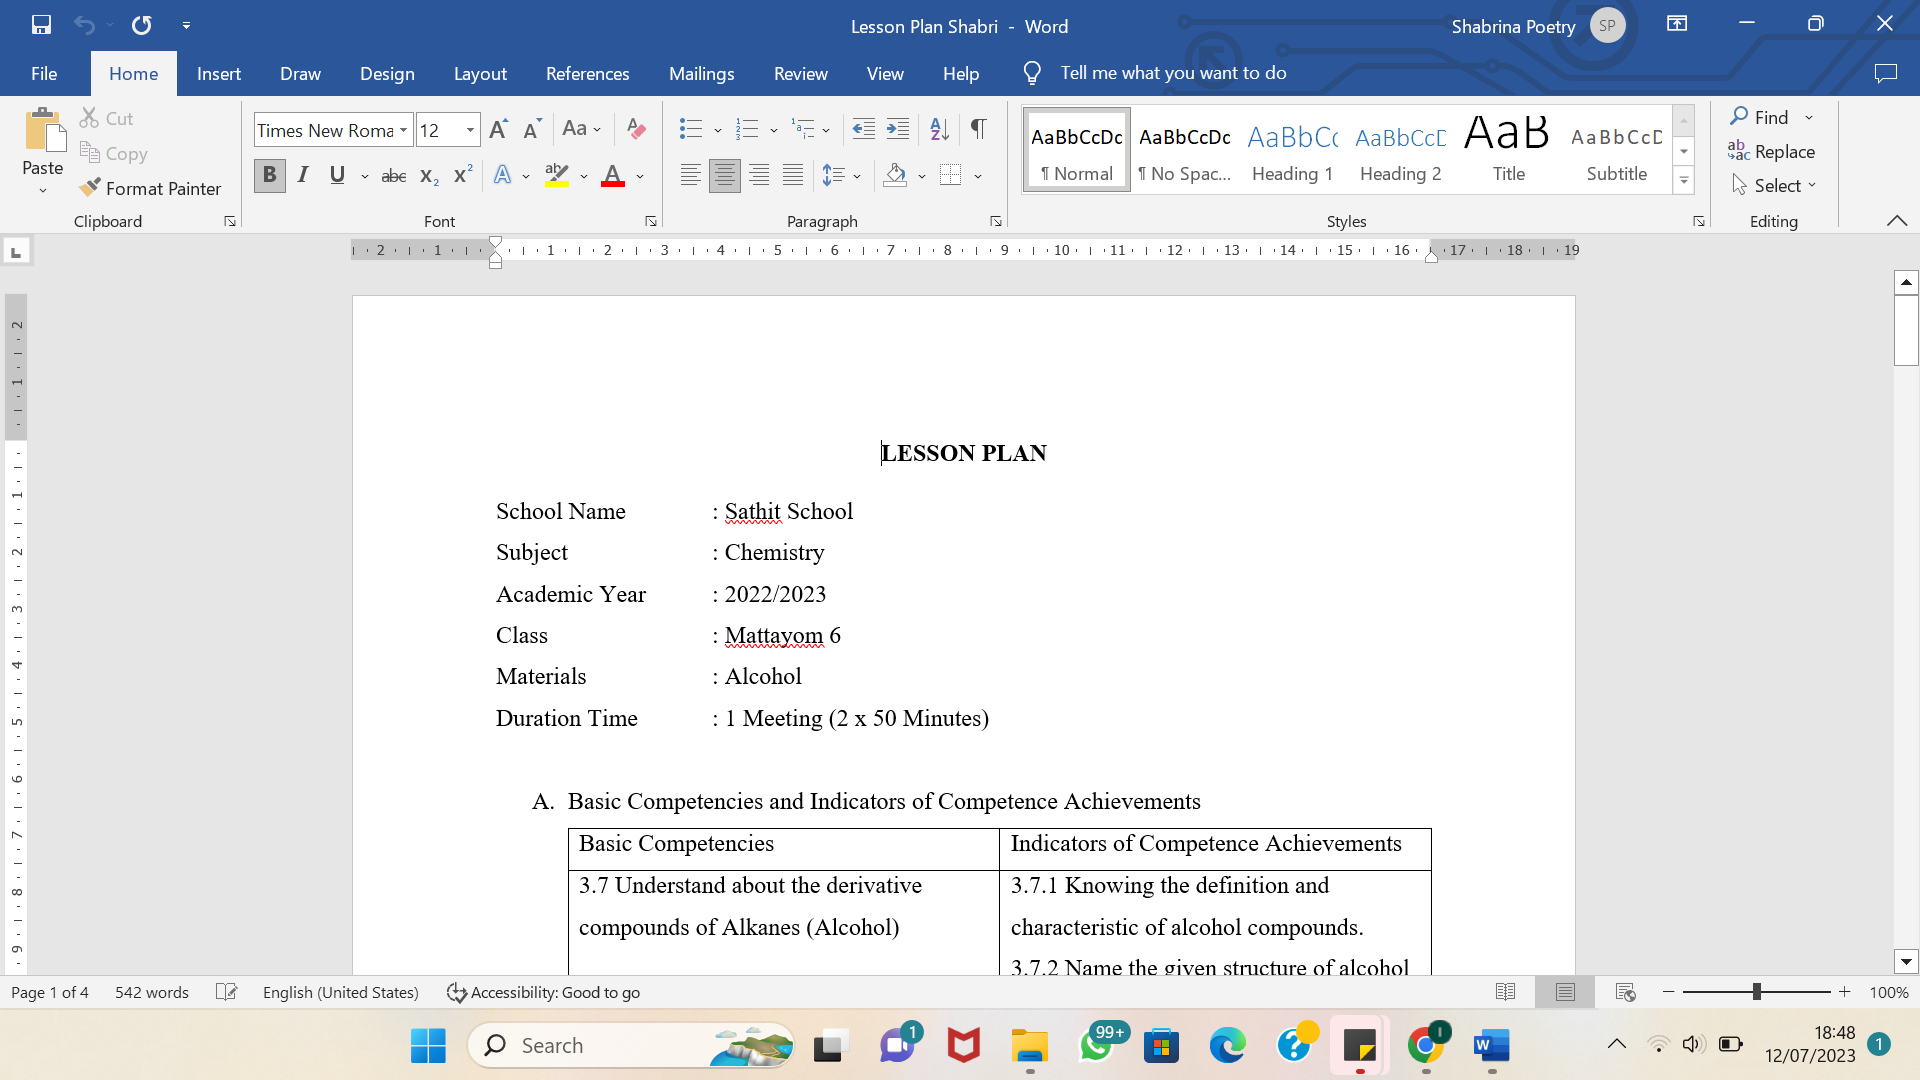Toggle Italic formatting
Screen dimensions: 1920x1080
(x=303, y=176)
